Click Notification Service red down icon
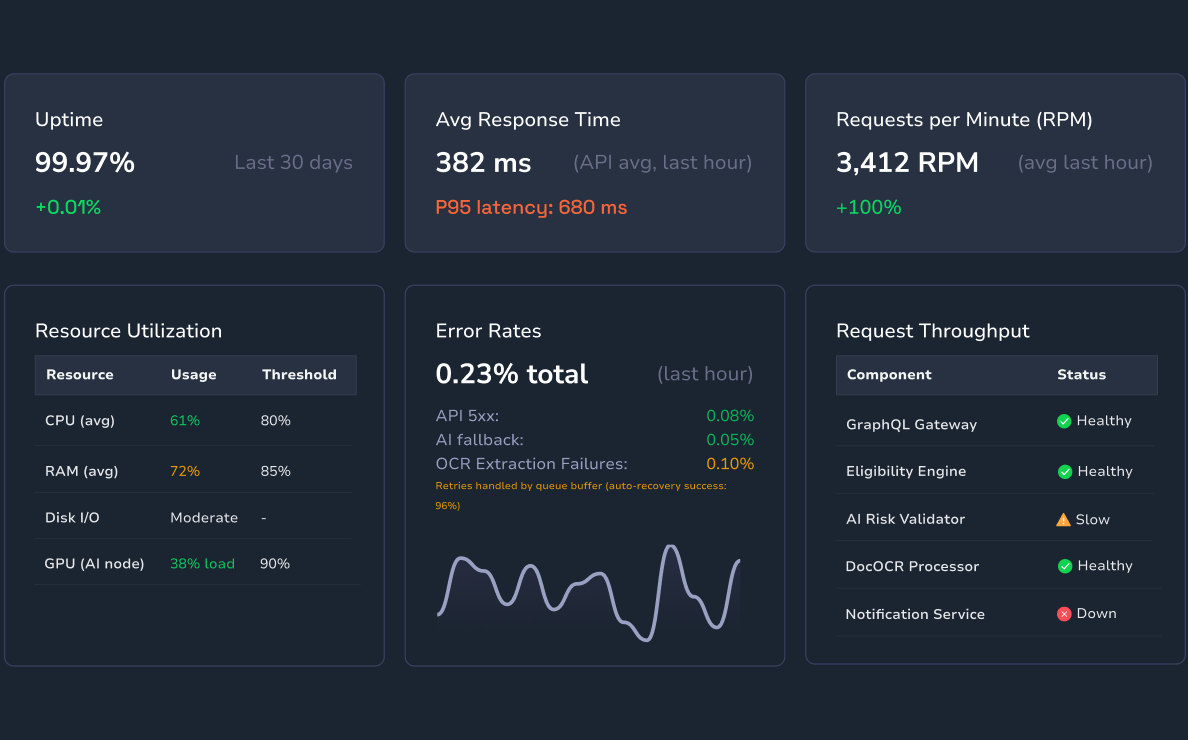 pos(1064,614)
